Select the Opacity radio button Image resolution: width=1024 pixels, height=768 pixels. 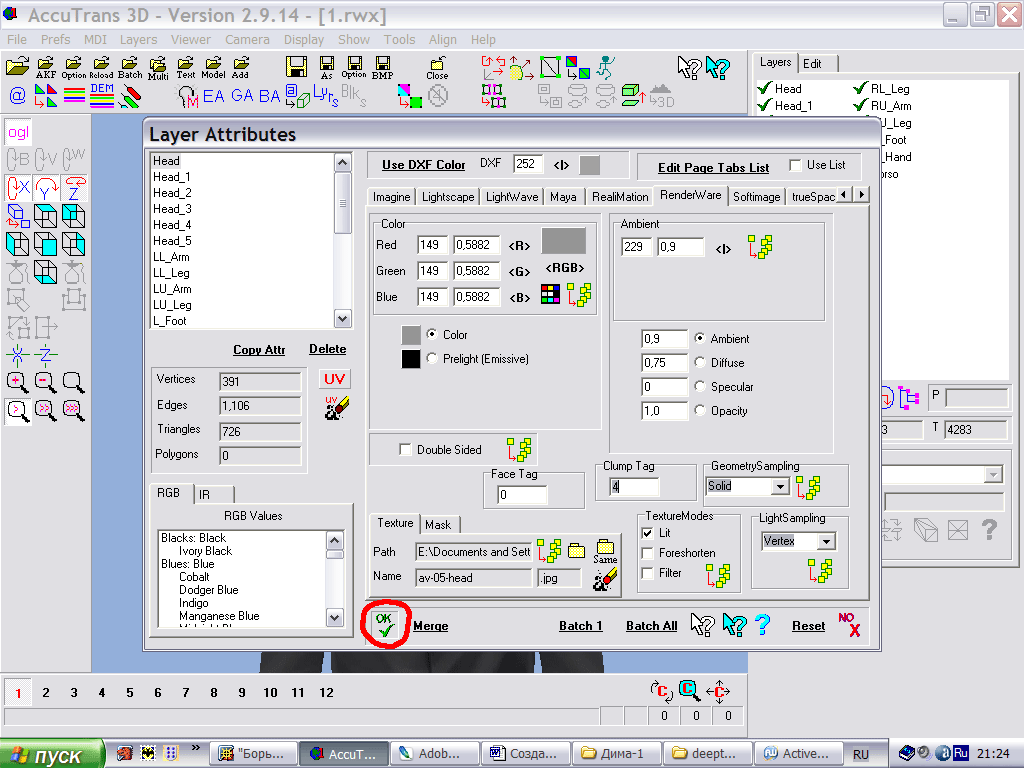pyautogui.click(x=699, y=411)
